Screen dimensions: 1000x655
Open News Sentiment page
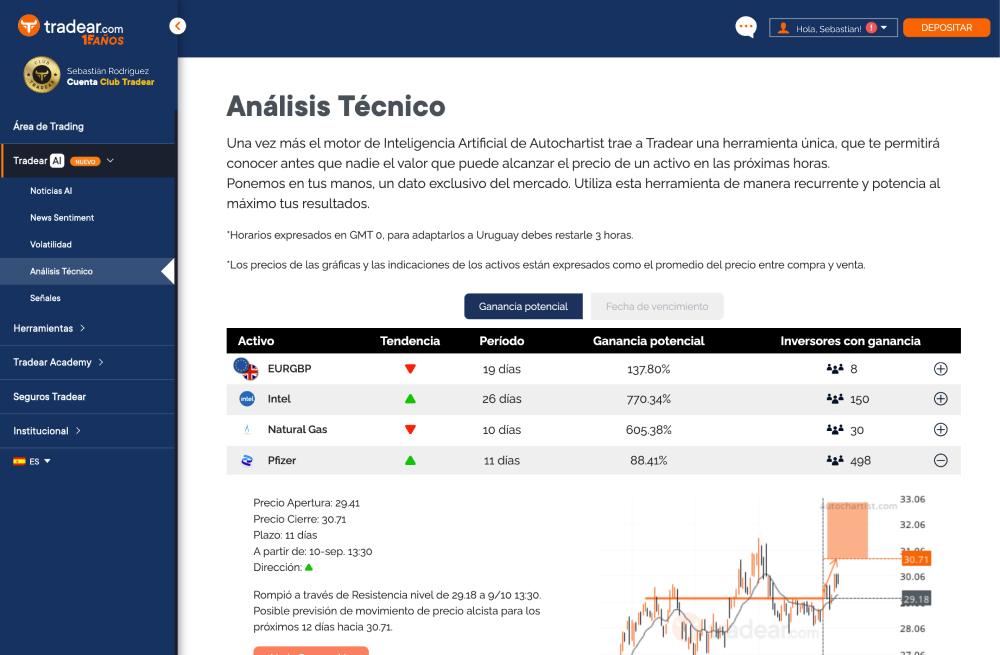click(x=62, y=217)
